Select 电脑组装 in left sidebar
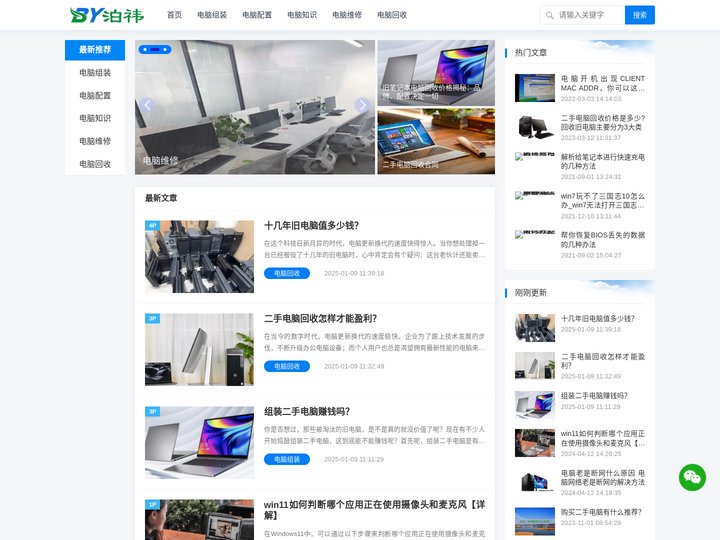 (95, 73)
